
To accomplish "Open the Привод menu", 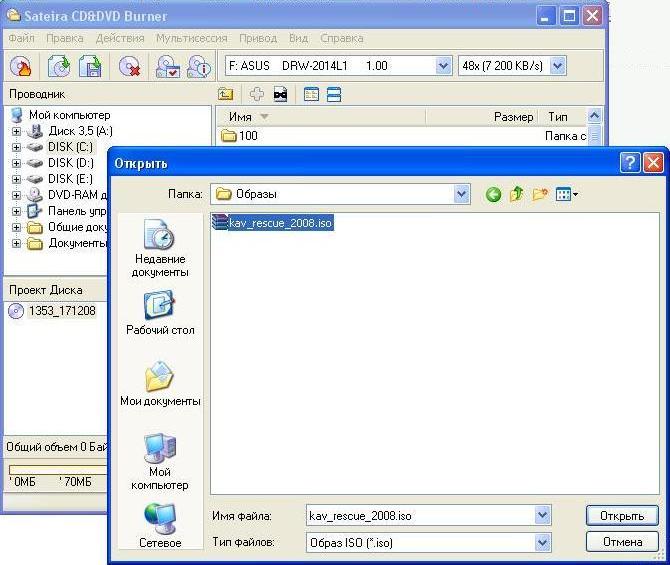I will pyautogui.click(x=258, y=38).
